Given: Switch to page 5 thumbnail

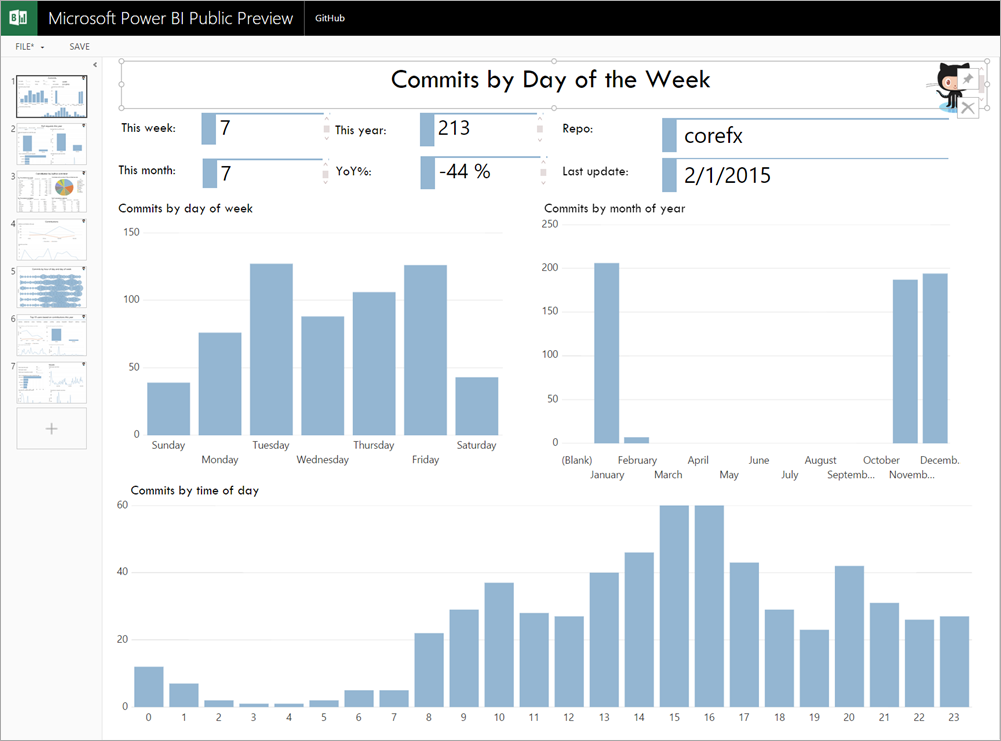Looking at the screenshot, I should (52, 287).
